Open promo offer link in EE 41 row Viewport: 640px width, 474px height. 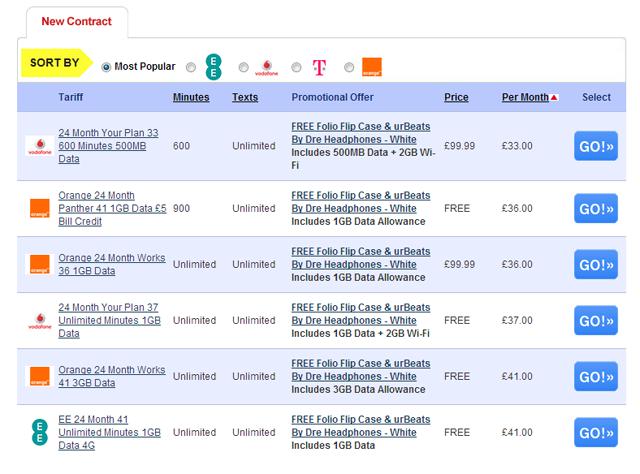361,425
